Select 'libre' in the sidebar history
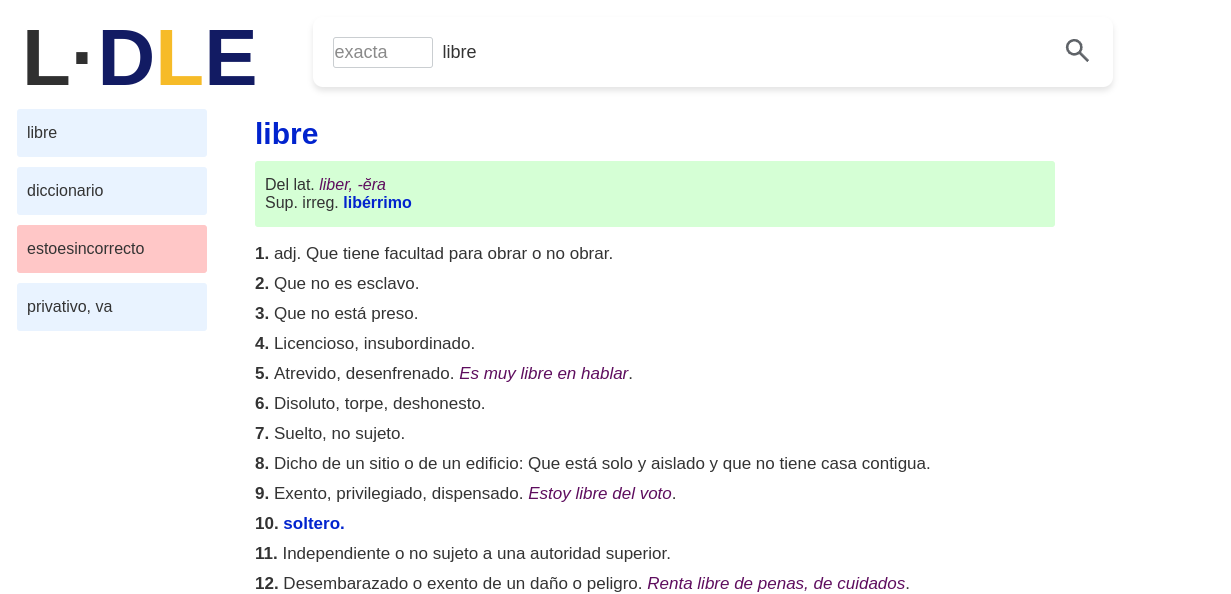1231x594 pixels. pyautogui.click(x=112, y=133)
